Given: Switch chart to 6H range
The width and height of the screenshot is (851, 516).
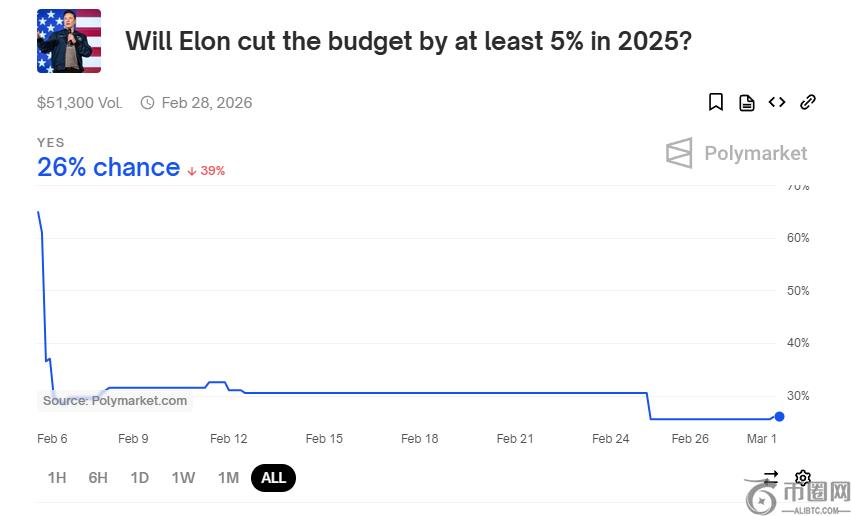Looking at the screenshot, I should coord(98,478).
